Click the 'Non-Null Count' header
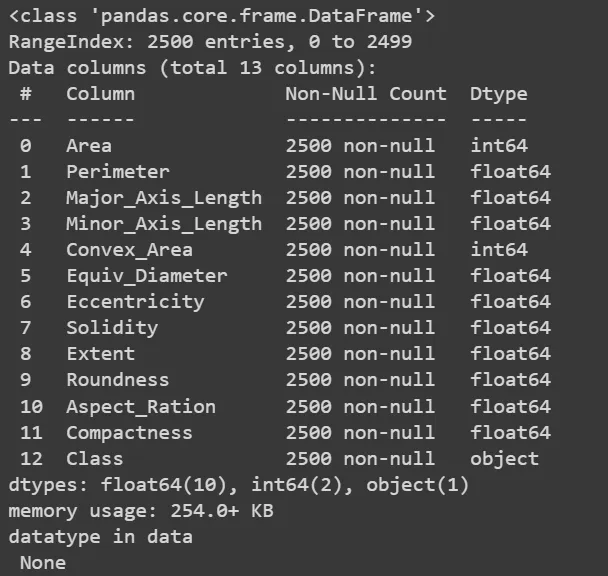Viewport: 608px width, 576px height. [365, 94]
